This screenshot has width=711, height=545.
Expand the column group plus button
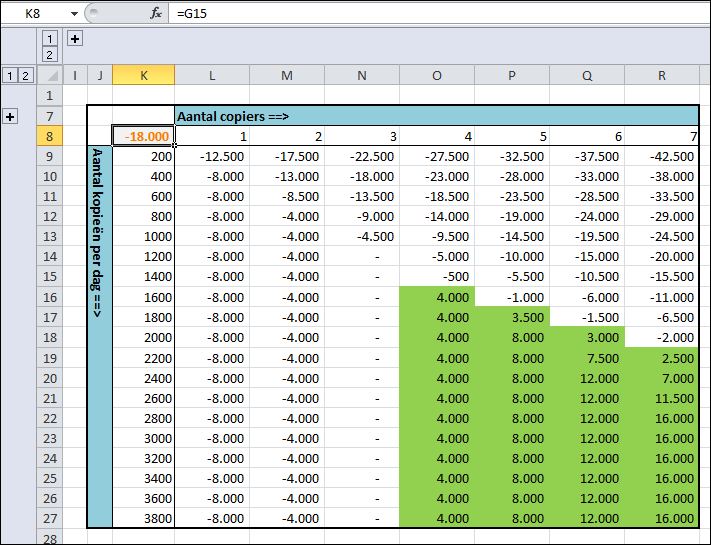[75, 39]
